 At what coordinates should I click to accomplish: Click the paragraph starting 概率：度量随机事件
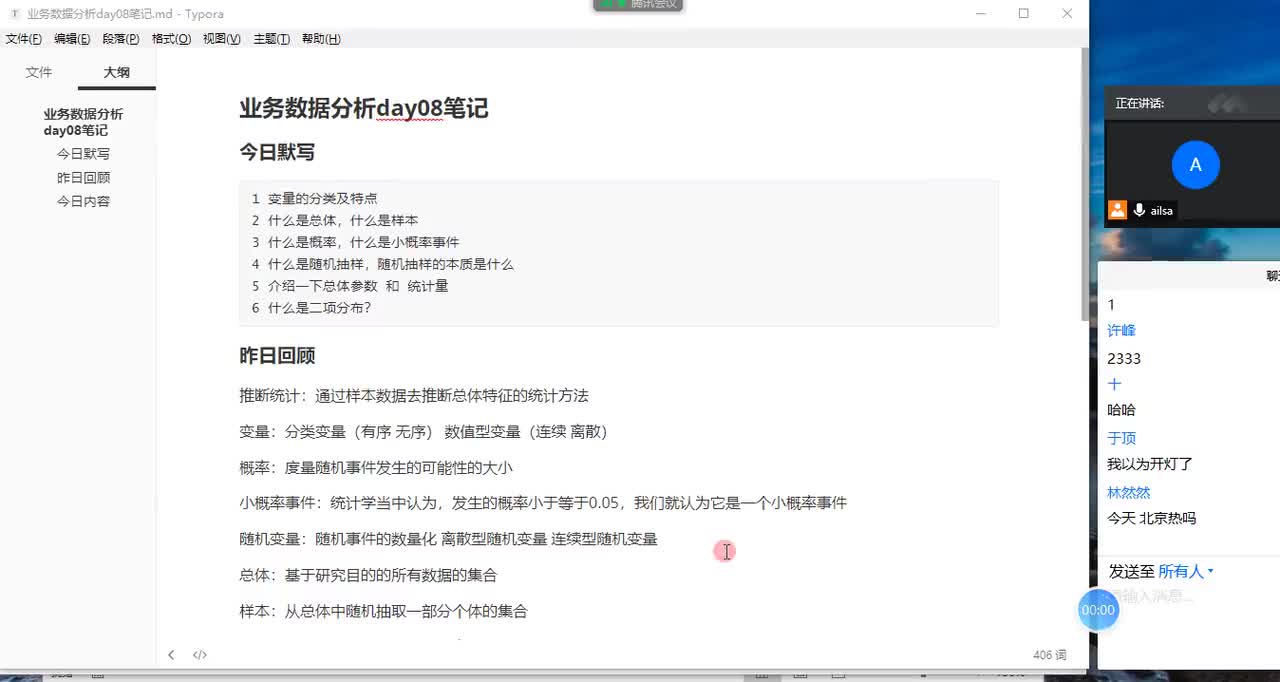coord(376,467)
